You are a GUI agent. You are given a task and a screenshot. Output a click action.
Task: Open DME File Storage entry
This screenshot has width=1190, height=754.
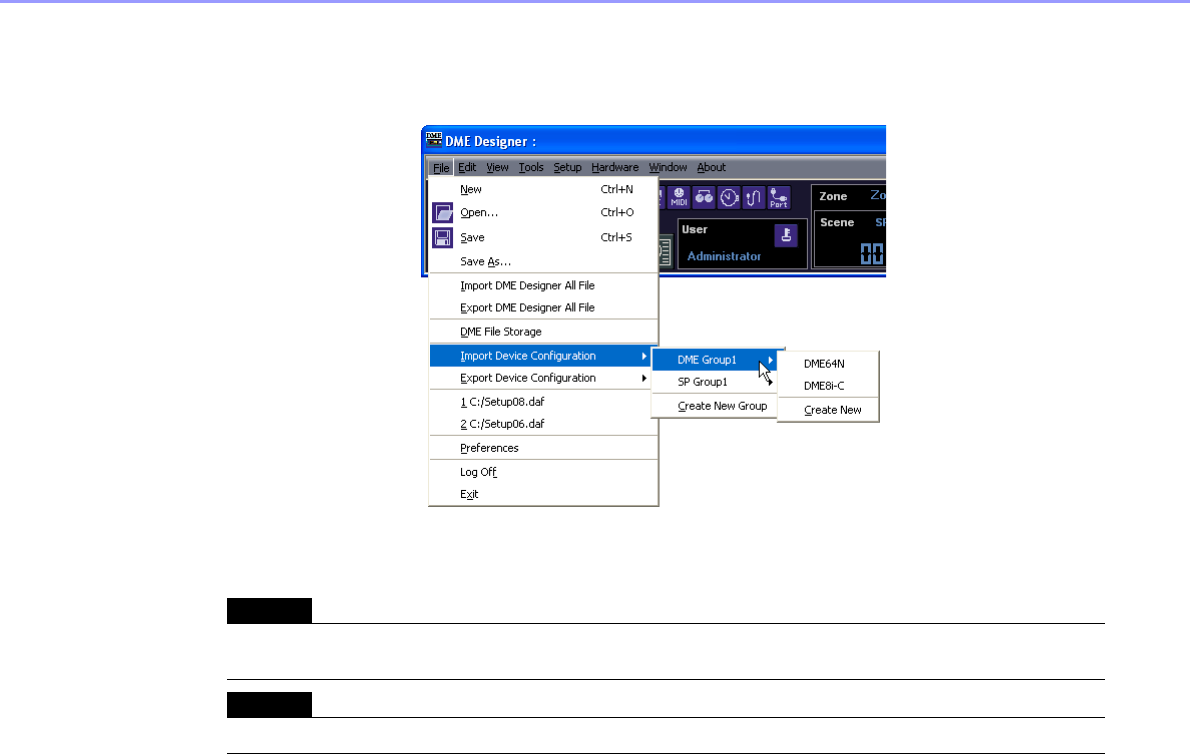(x=543, y=331)
